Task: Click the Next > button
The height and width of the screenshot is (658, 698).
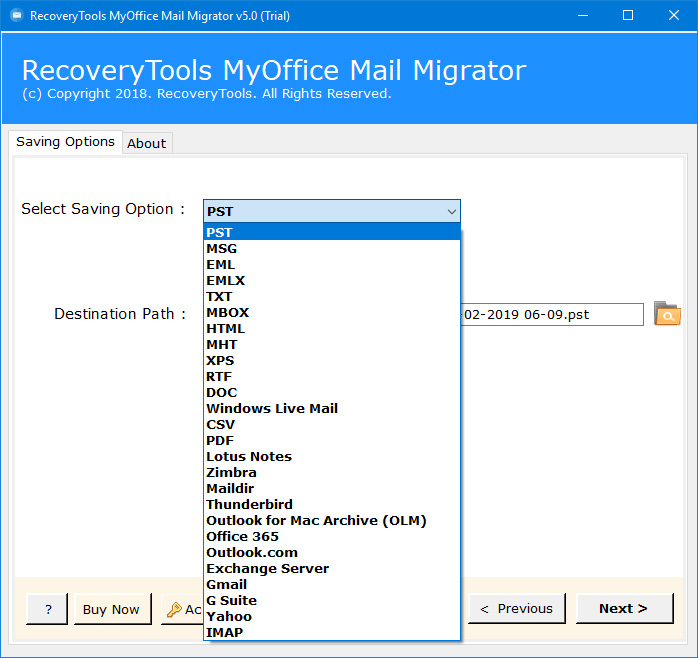Action: tap(624, 609)
